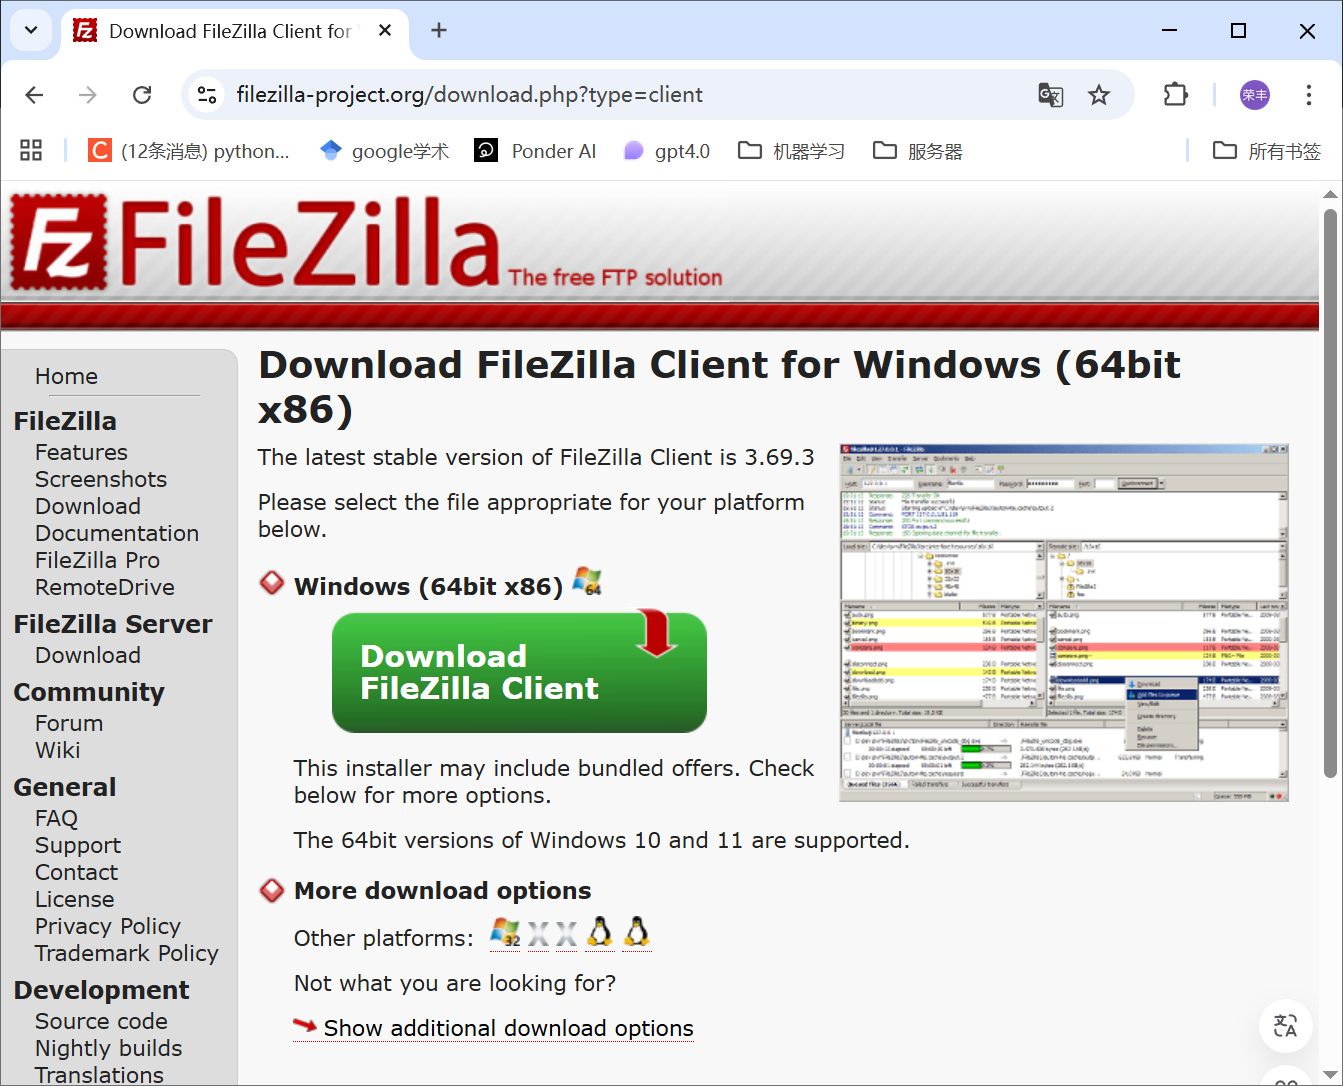Open the Privacy Policy link
Screen dimensions: 1343x1086
(108, 926)
